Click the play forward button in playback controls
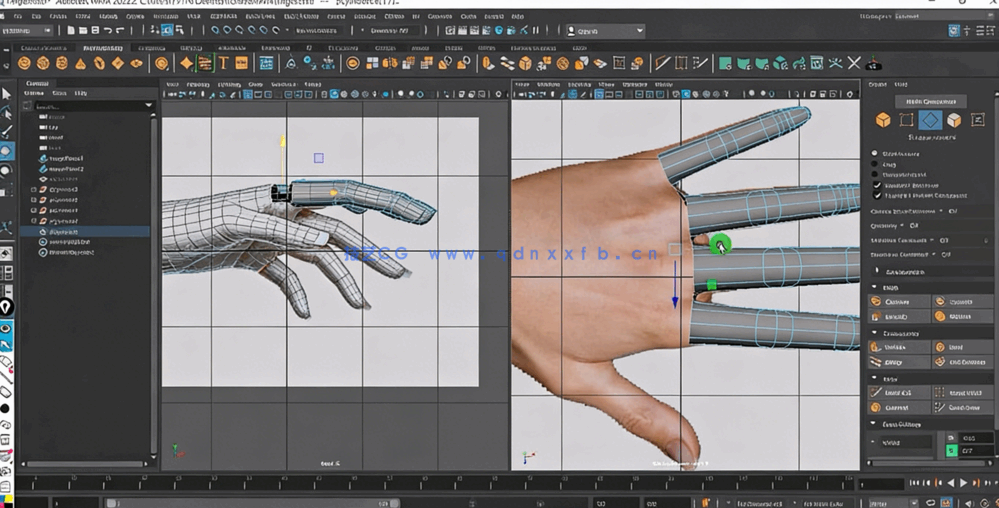The height and width of the screenshot is (508, 999). pyautogui.click(x=963, y=483)
